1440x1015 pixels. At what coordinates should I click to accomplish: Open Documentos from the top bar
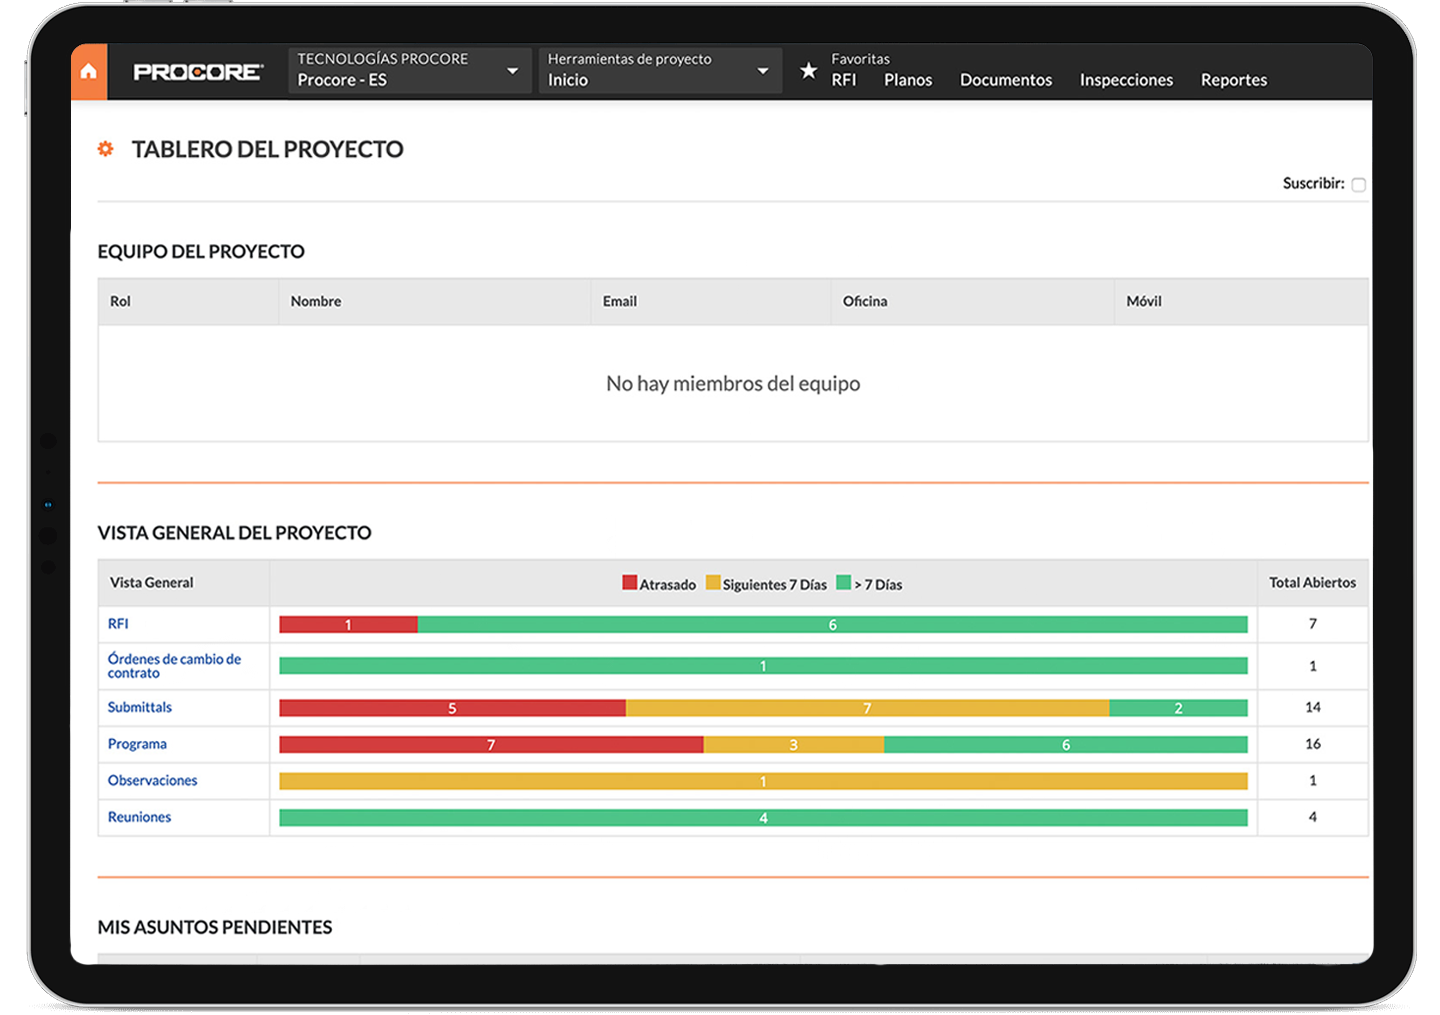tap(1006, 80)
